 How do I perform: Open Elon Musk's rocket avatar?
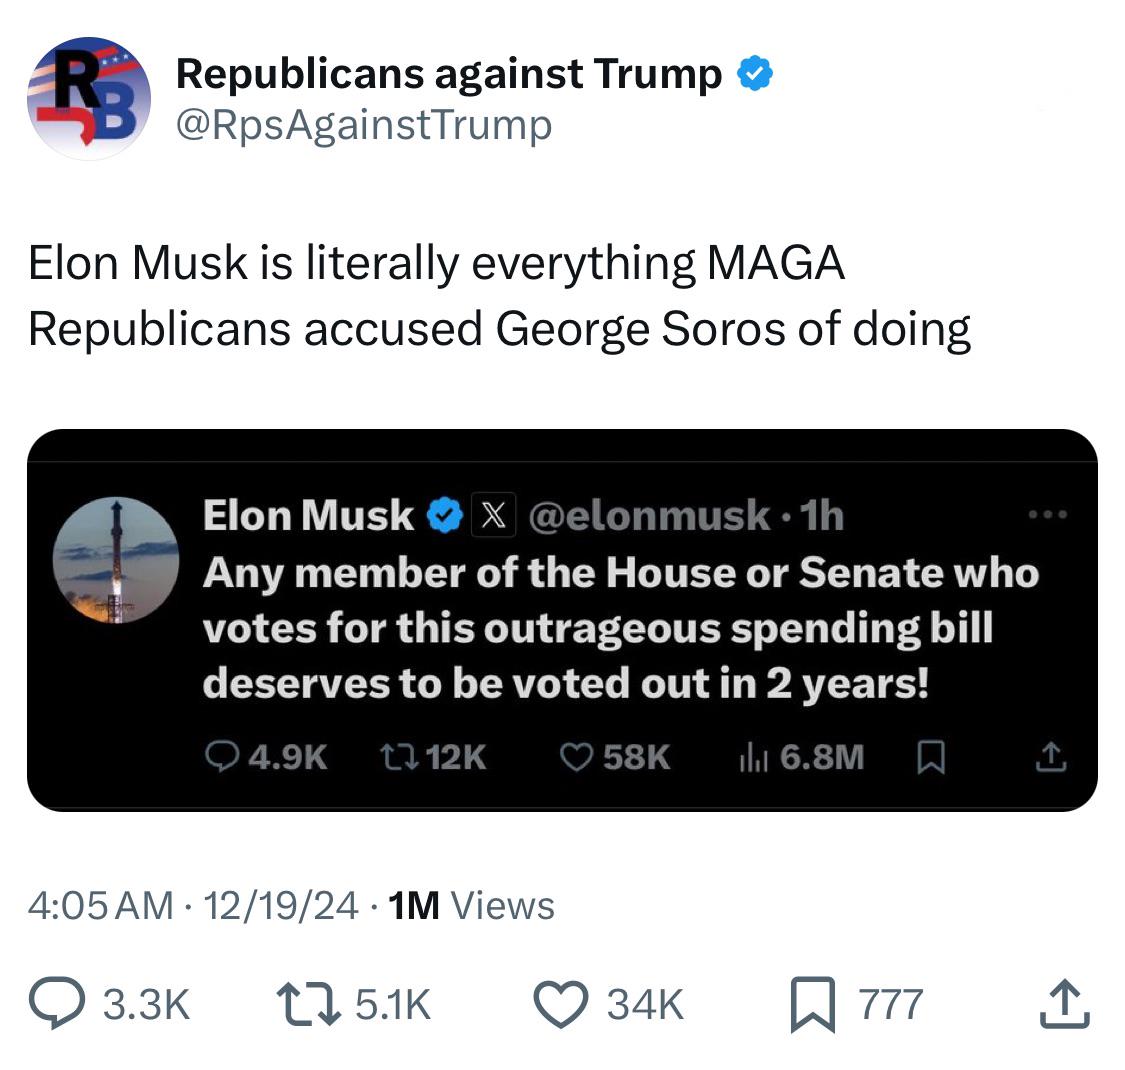point(115,560)
